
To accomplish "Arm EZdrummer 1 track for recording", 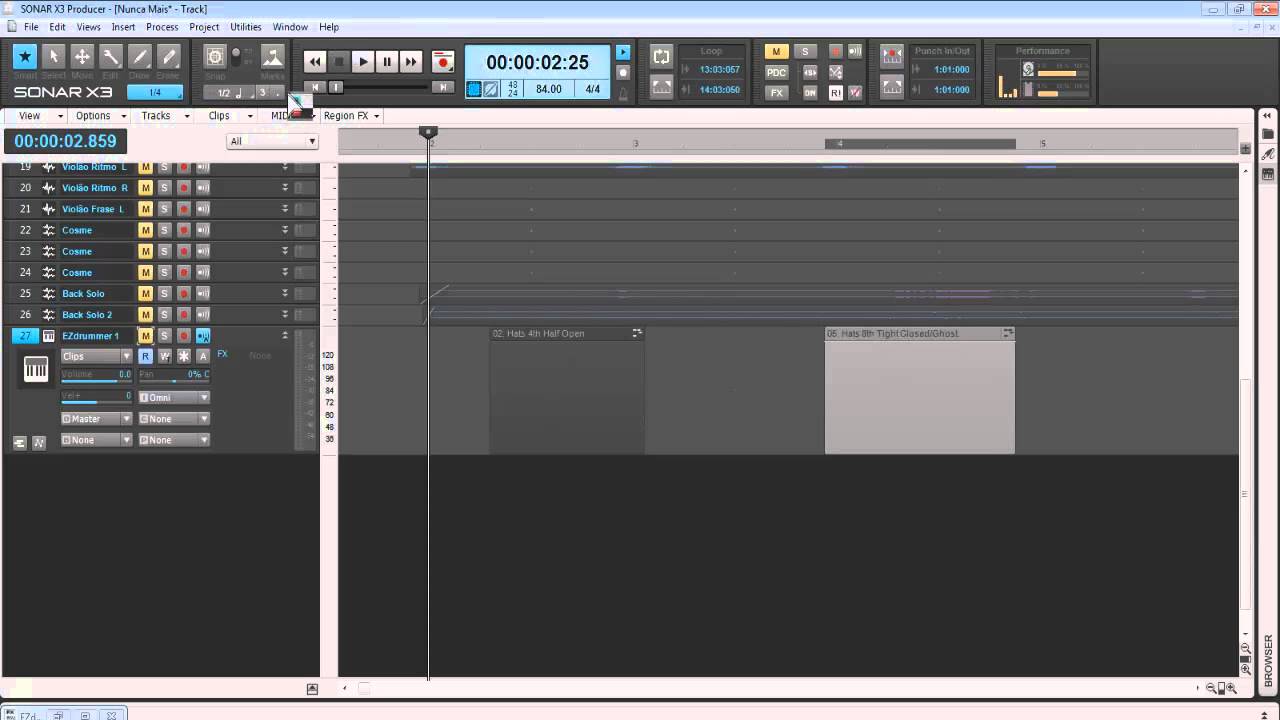I will point(183,336).
